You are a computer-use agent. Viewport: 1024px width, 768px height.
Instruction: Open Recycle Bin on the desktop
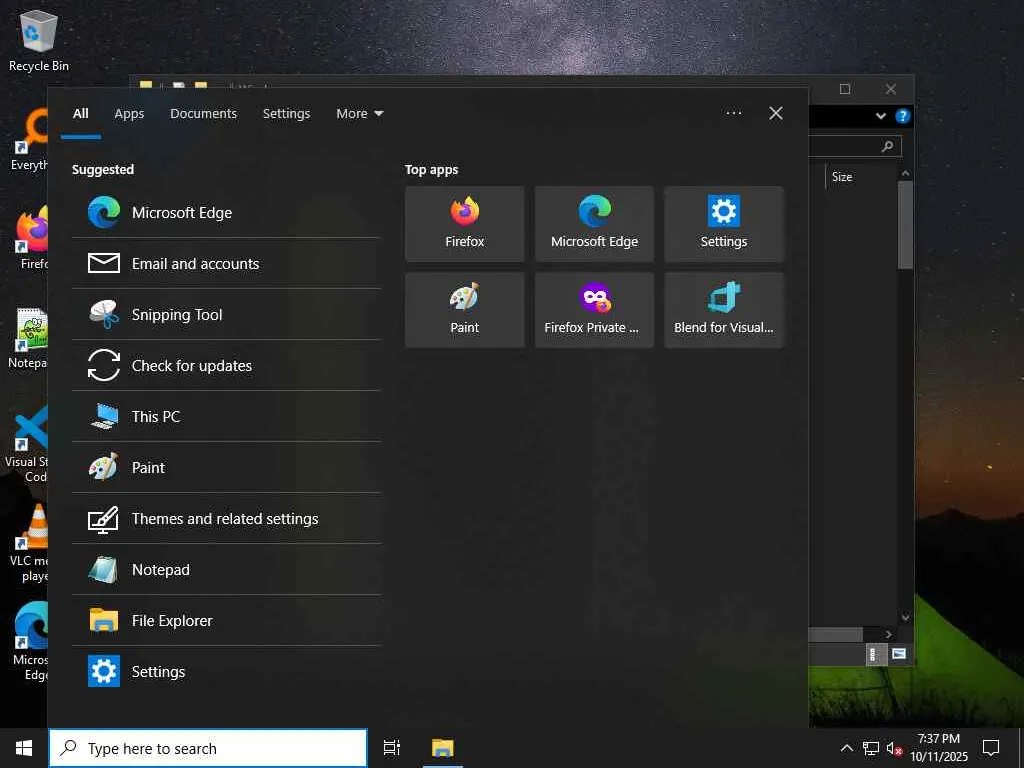[39, 40]
